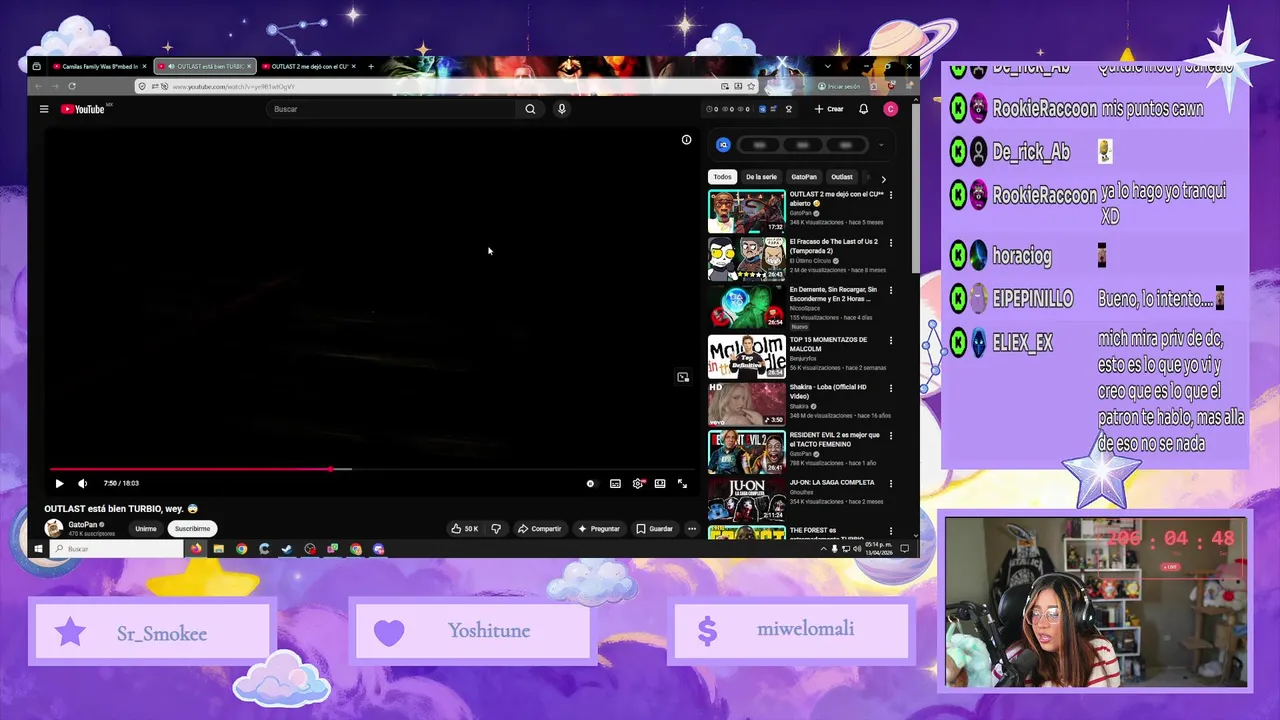Viewport: 1280px width, 720px height.
Task: Open Steam from the taskbar
Action: pos(287,549)
